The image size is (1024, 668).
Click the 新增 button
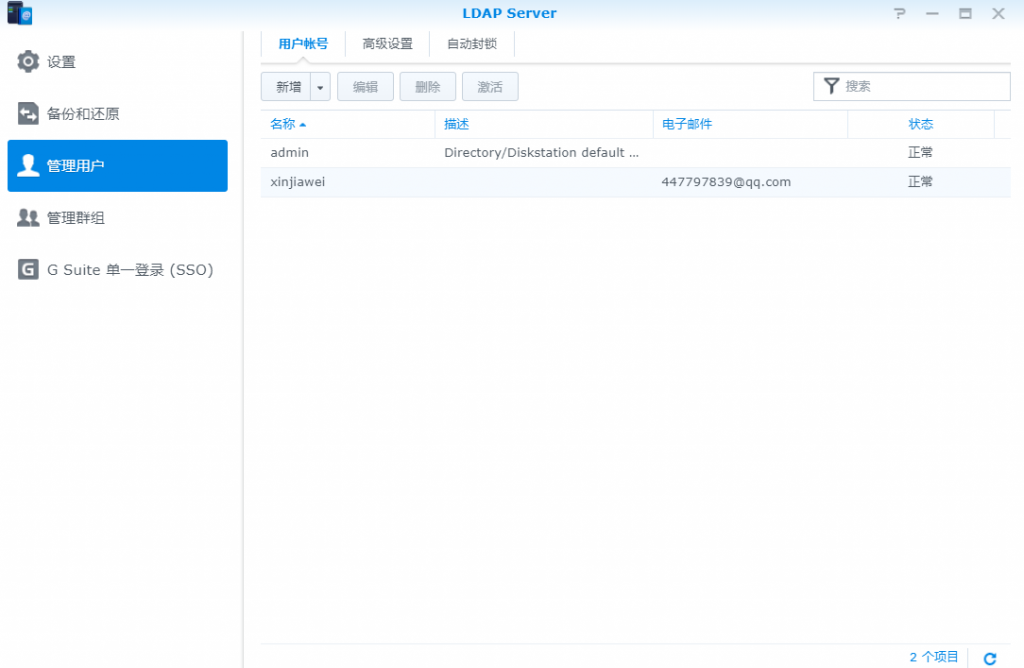(x=287, y=87)
